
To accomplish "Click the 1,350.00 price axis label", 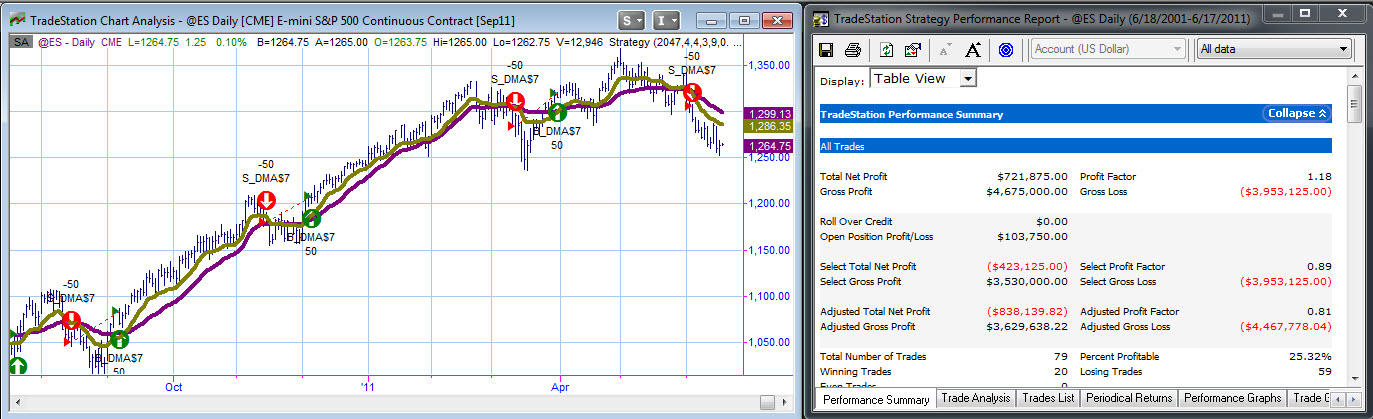I will click(768, 65).
